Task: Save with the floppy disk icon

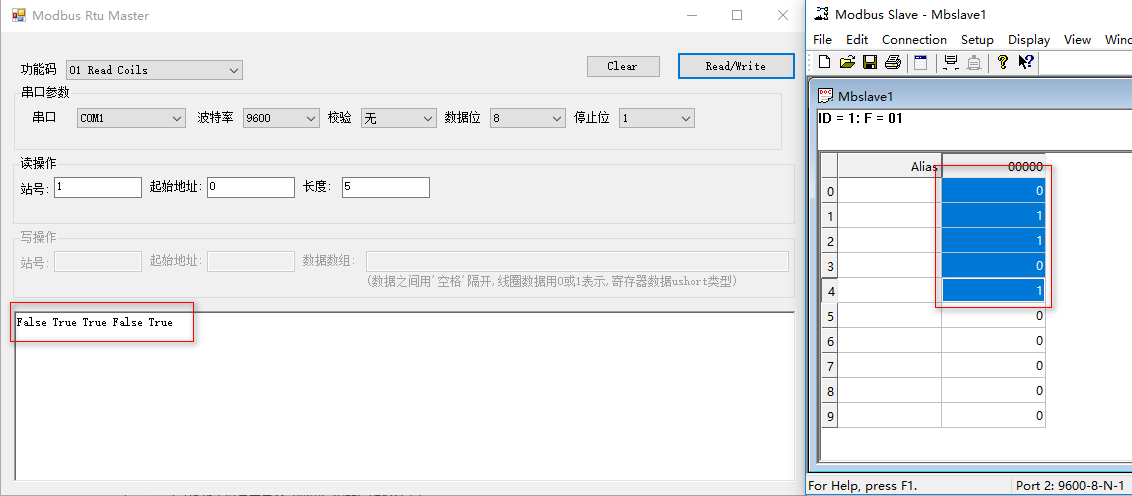Action: point(870,62)
